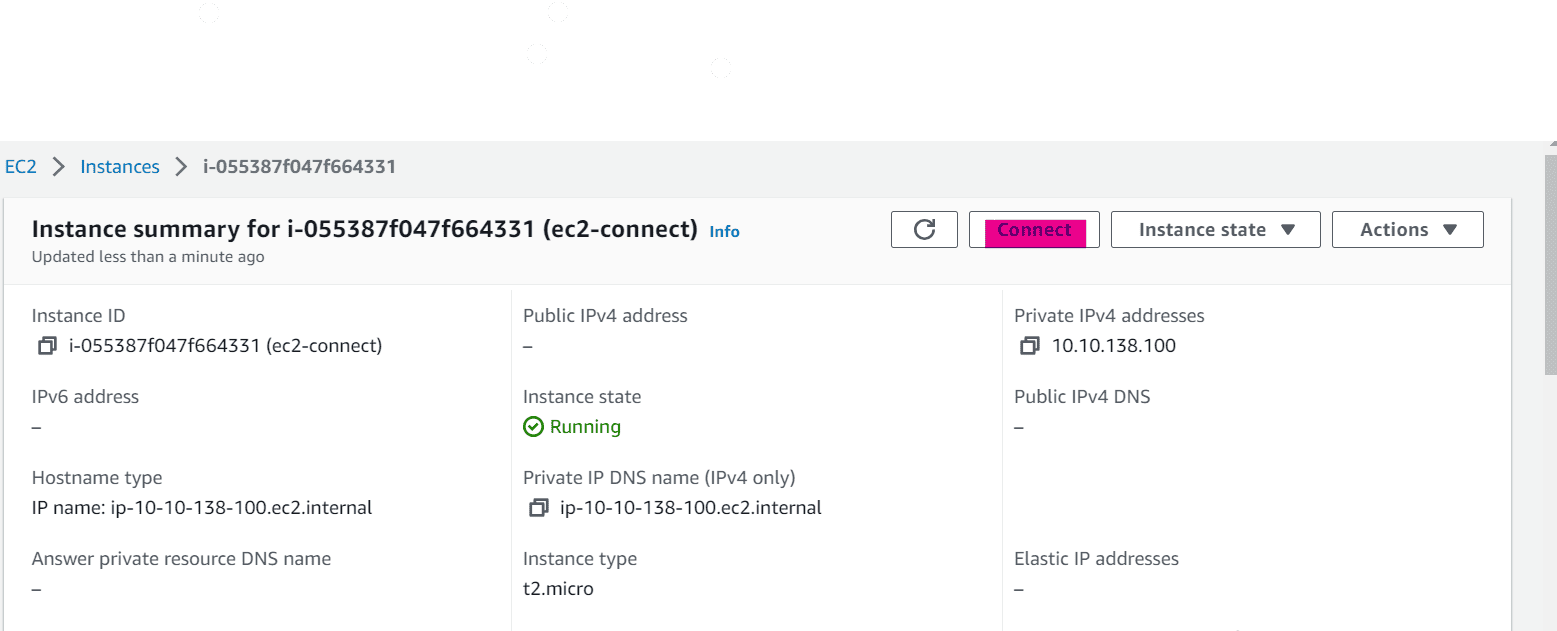Navigate to Instances breadcrumb link

(120, 167)
